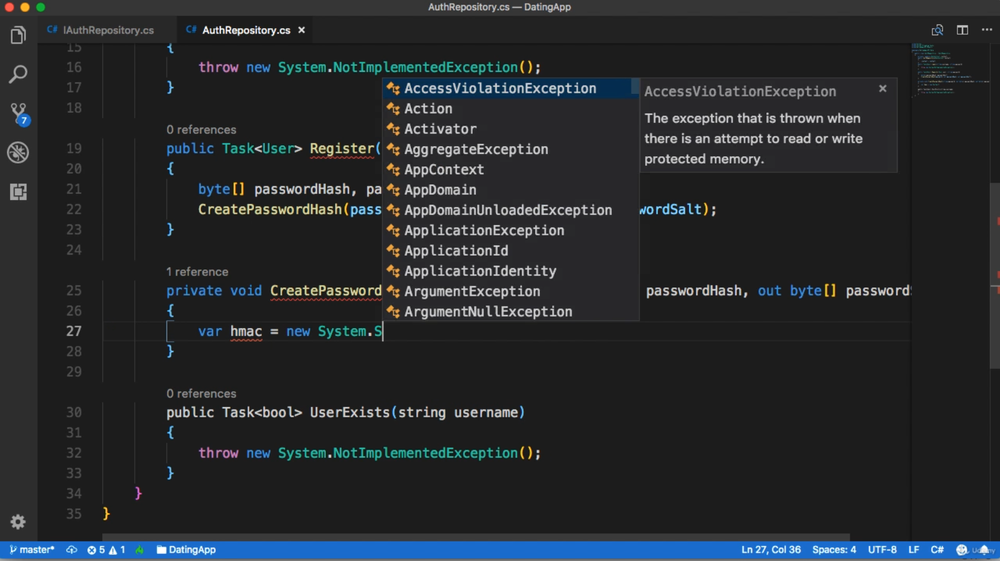Open the Extensions view in activity bar
The height and width of the screenshot is (561, 1000).
(18, 192)
